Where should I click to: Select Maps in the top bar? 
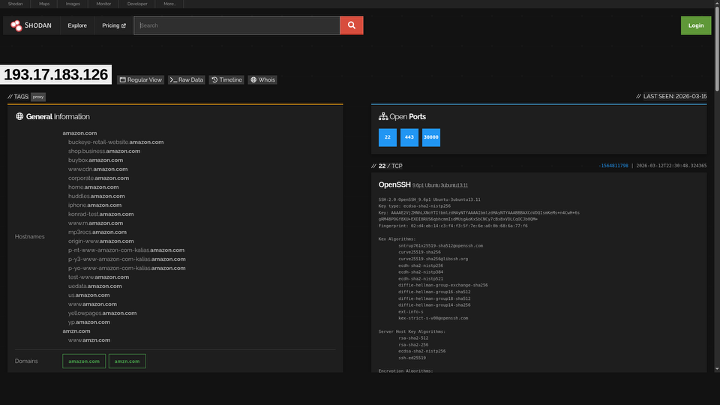pos(45,4)
